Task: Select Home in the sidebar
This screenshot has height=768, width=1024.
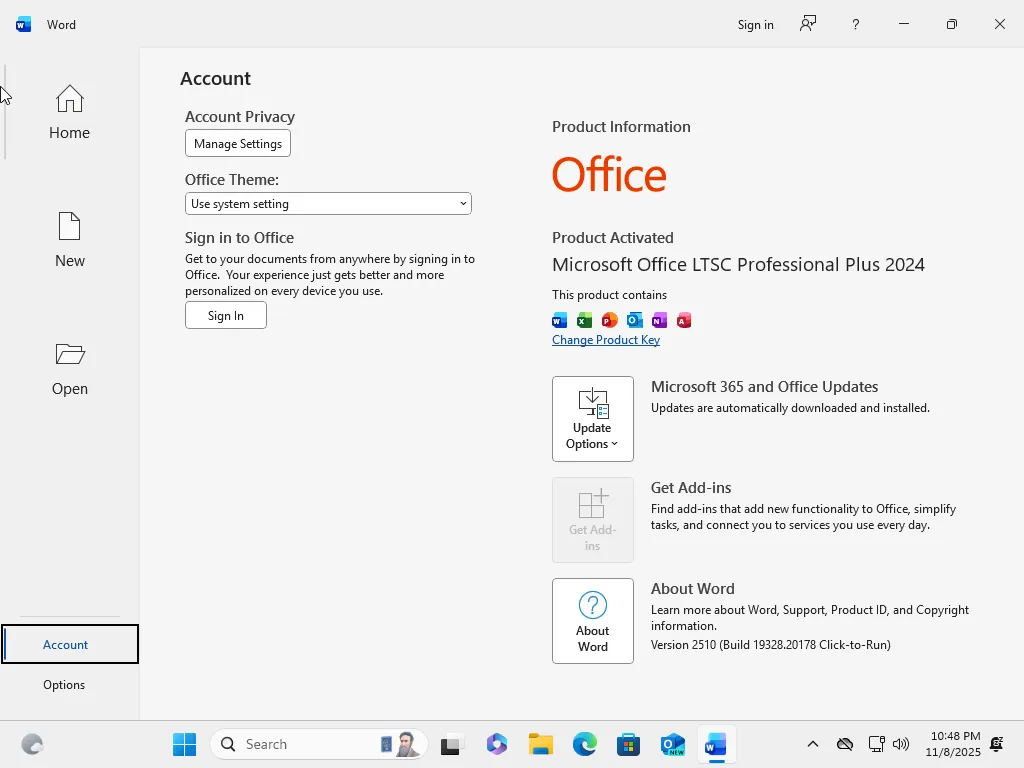Action: tap(69, 112)
